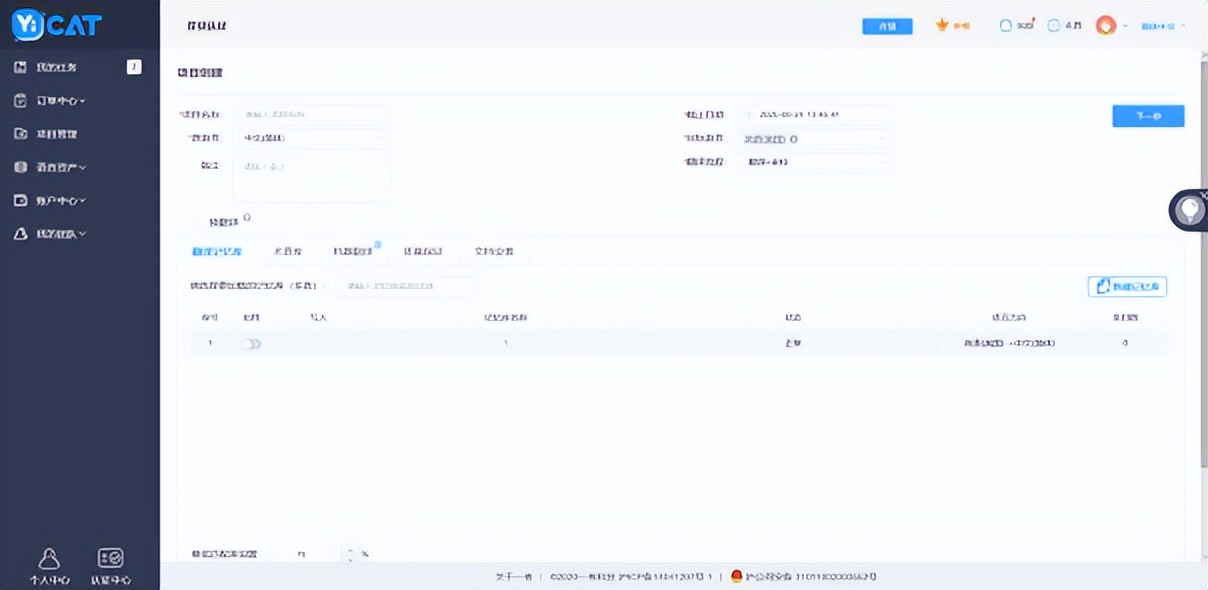
Task: Expand the Order Center (订单中心) sidebar menu
Action: point(60,101)
